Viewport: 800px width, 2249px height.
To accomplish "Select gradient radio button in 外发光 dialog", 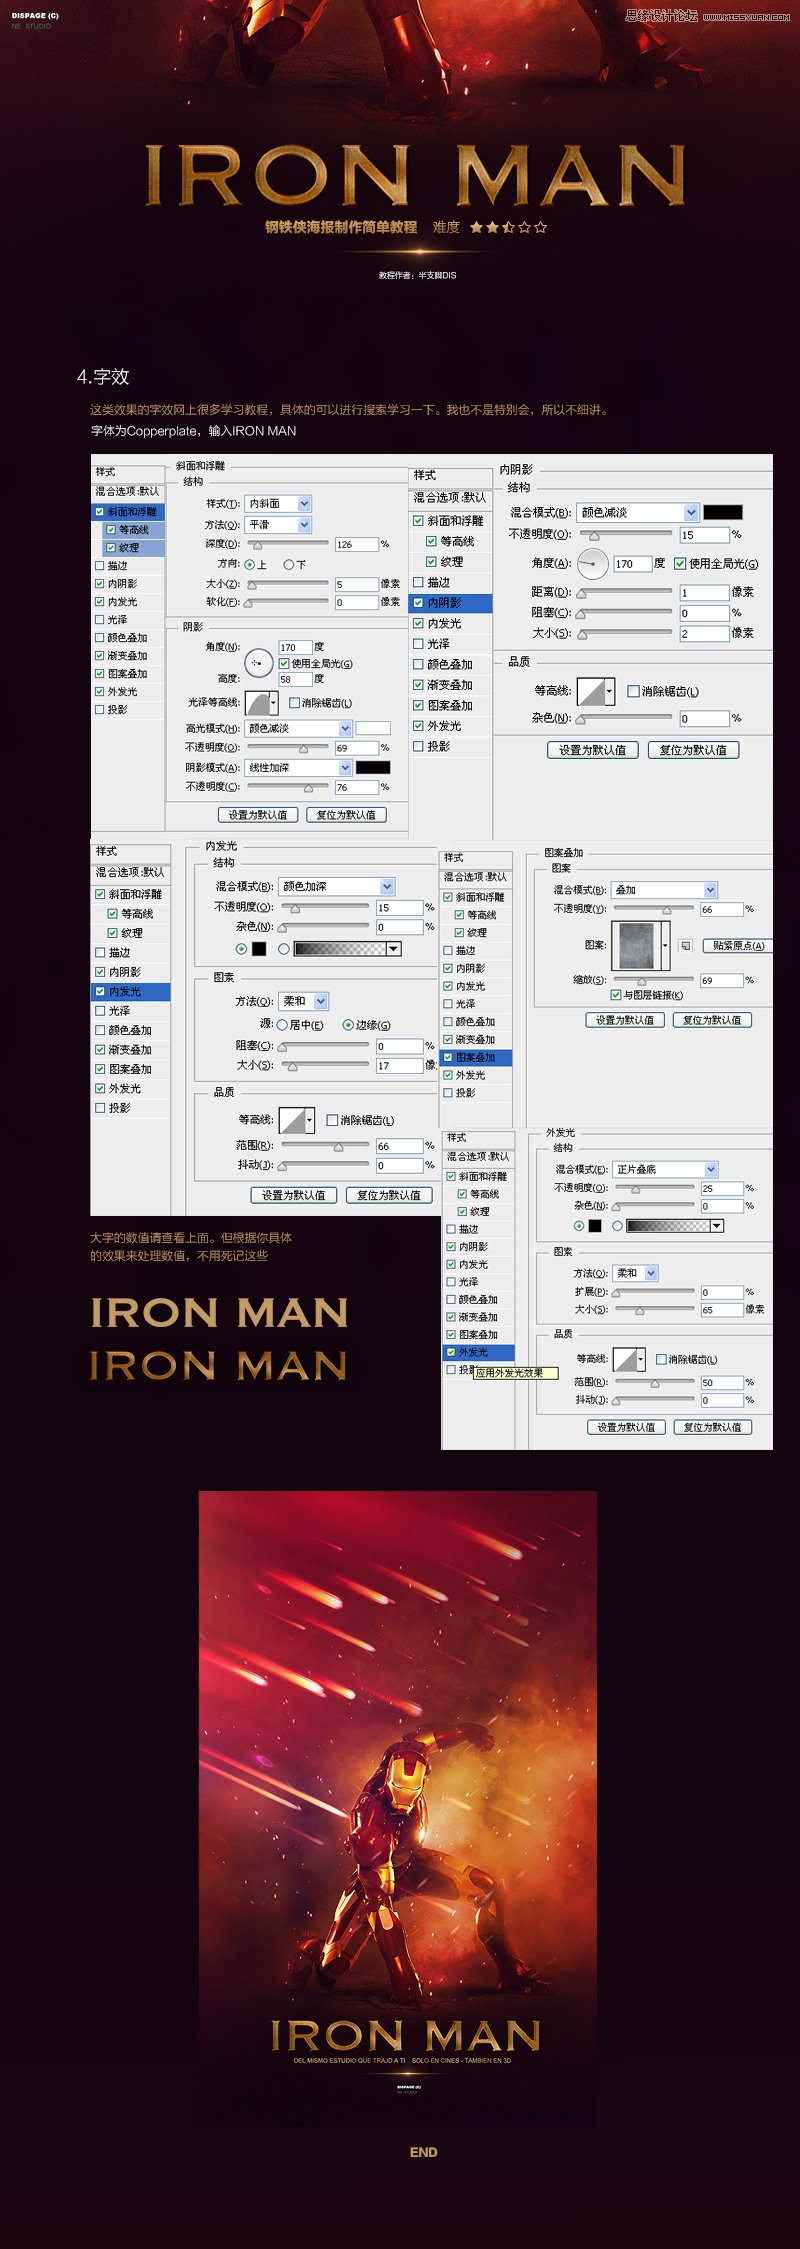I will [617, 1226].
